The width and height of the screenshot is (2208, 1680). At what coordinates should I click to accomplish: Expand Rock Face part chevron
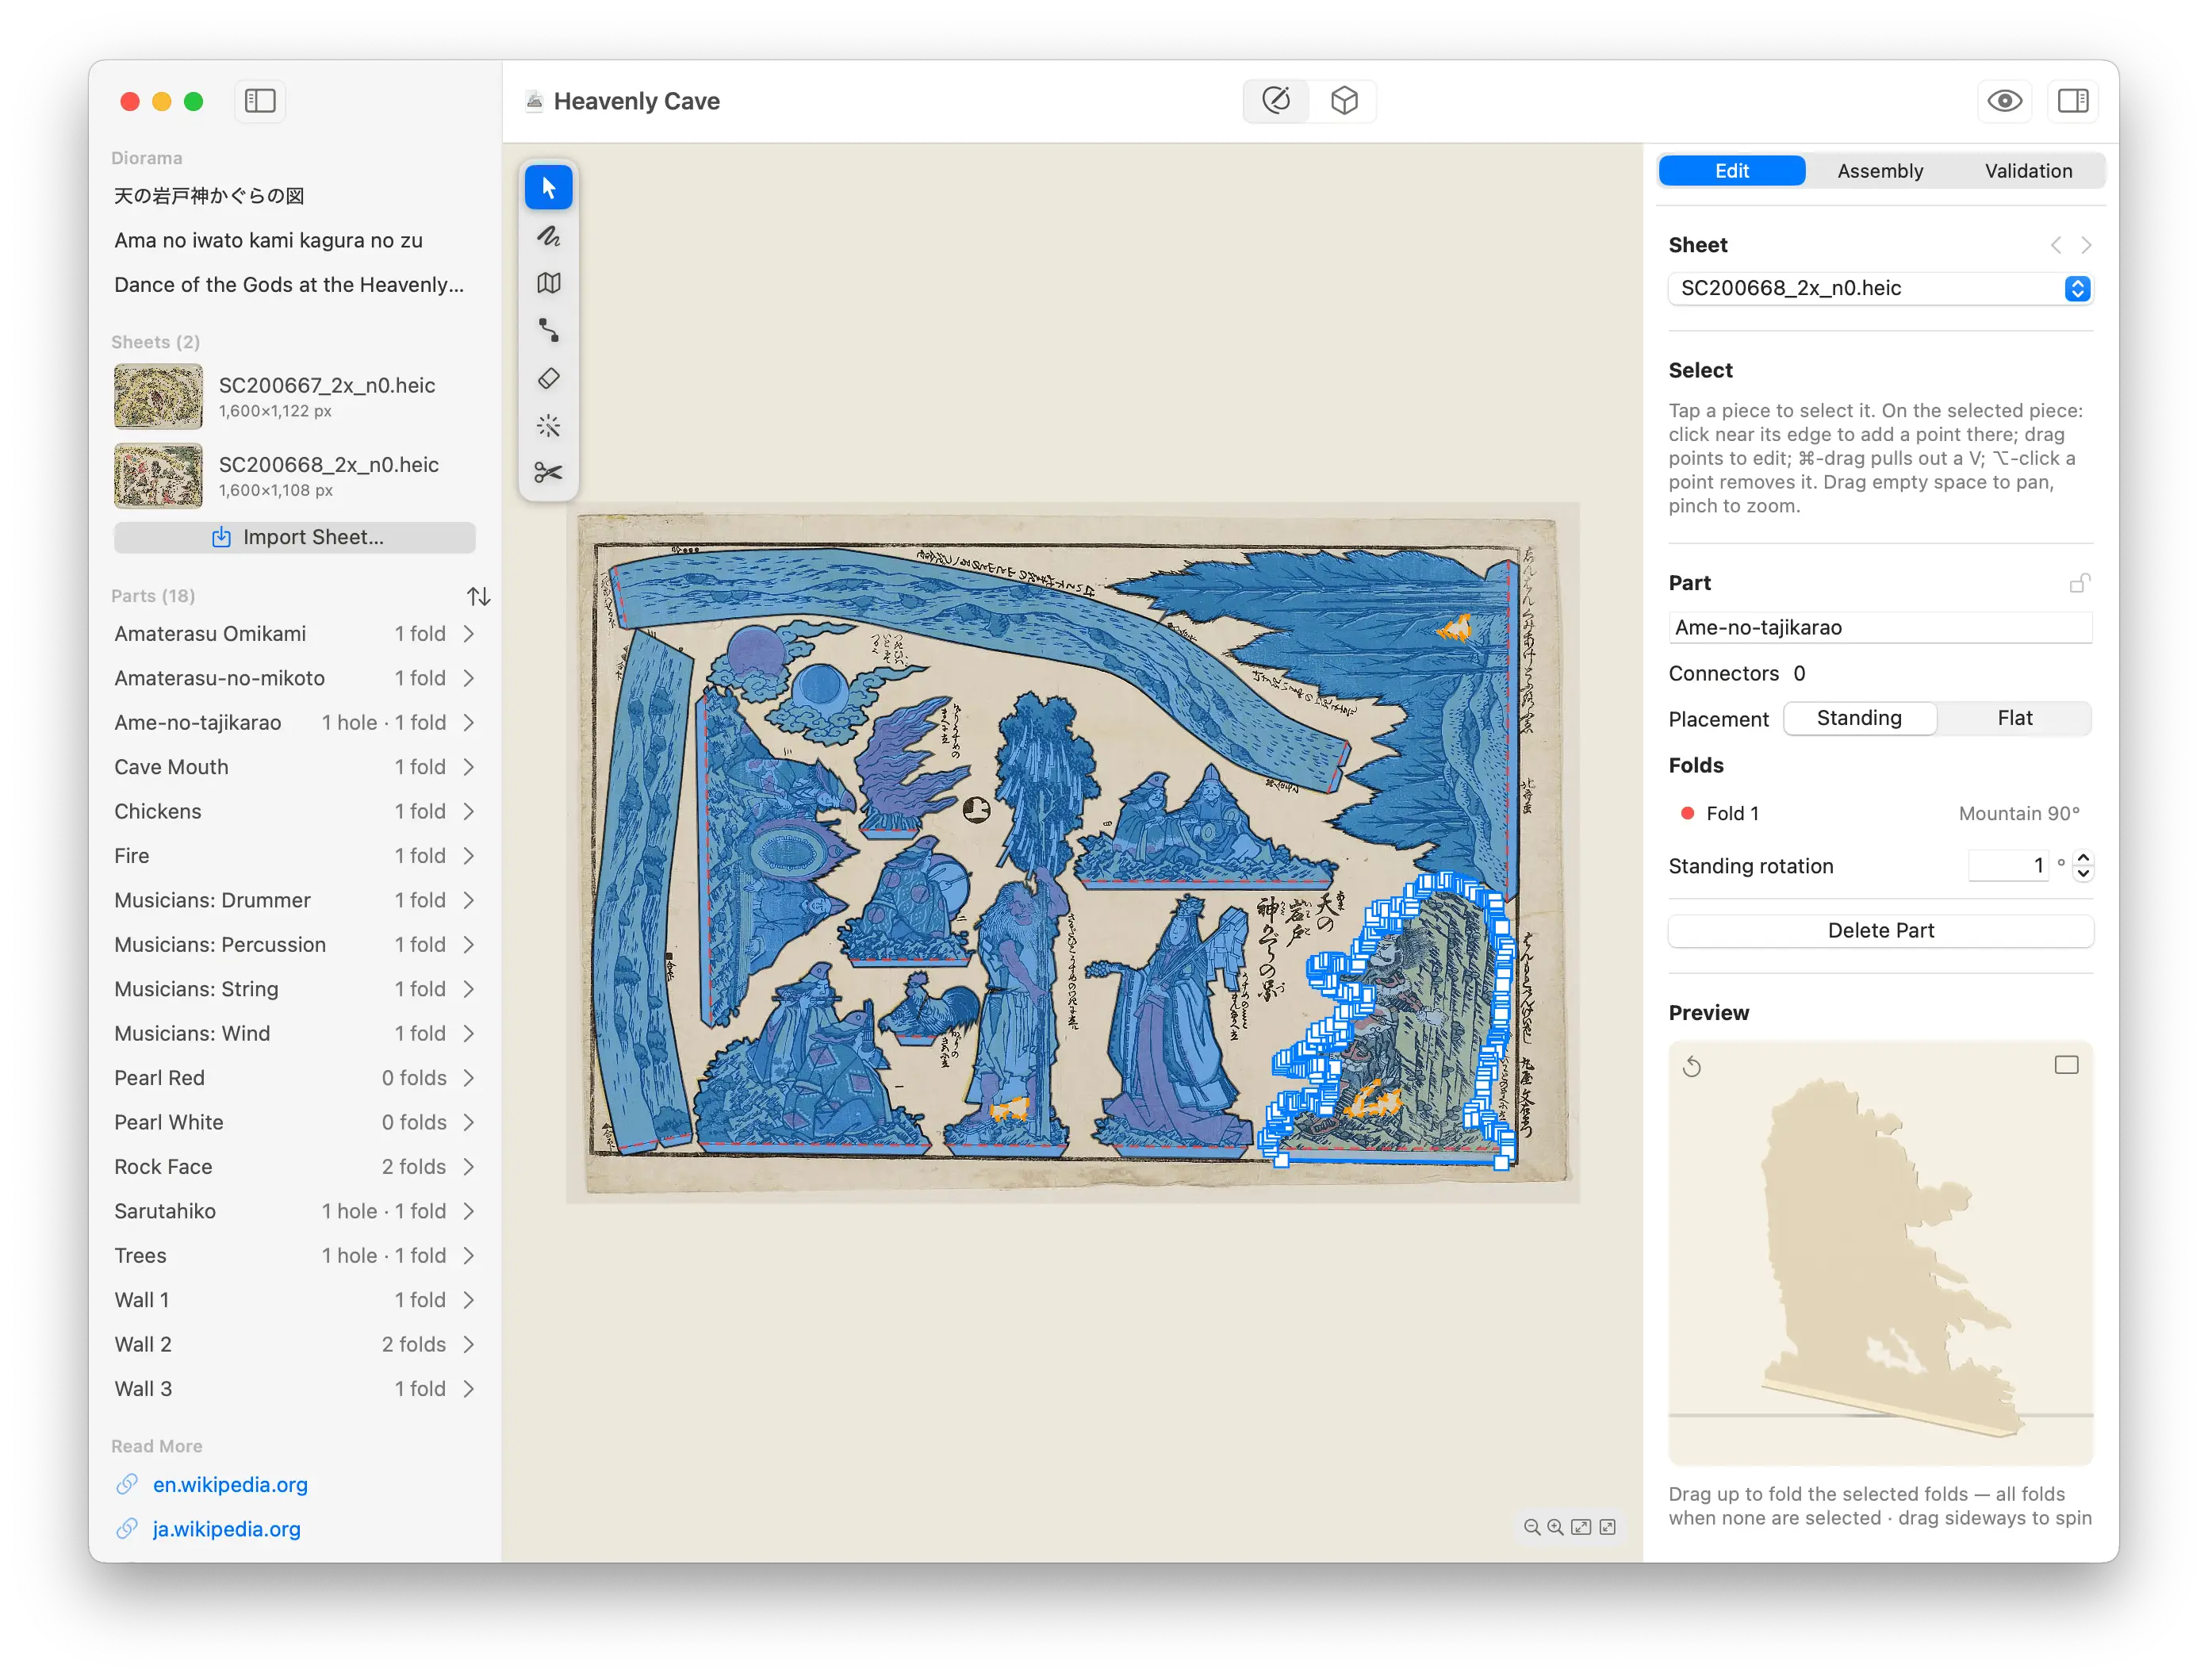(469, 1167)
